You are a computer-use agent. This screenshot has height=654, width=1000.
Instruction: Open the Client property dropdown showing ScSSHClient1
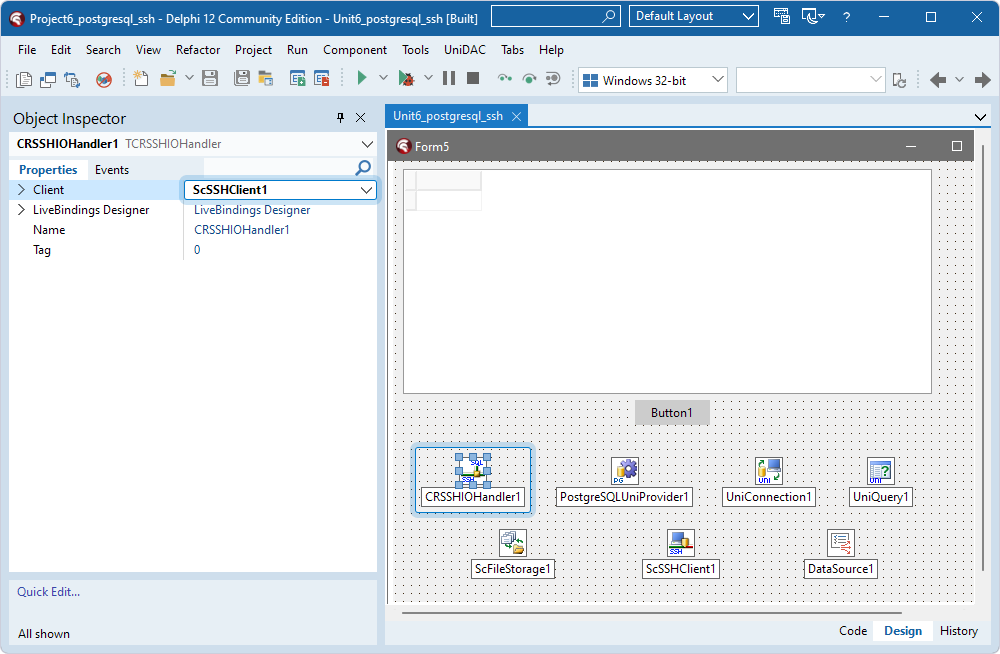coord(368,189)
